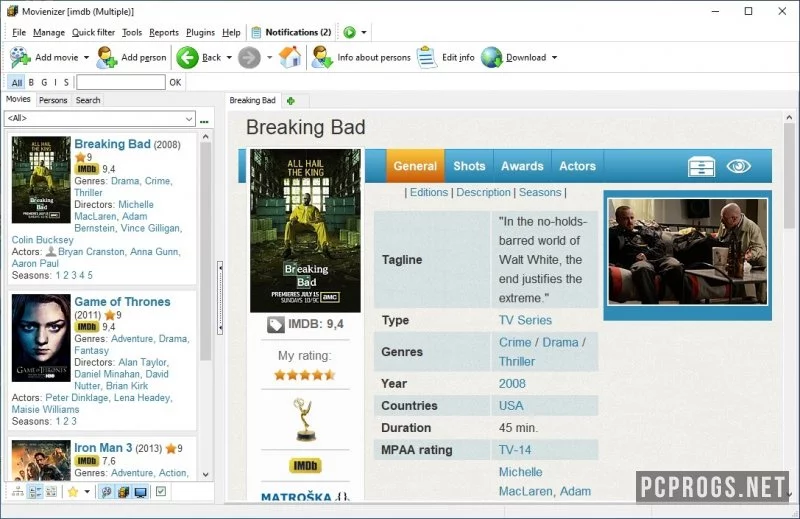This screenshot has width=800, height=519.
Task: Open the Actors tab
Action: point(578,166)
